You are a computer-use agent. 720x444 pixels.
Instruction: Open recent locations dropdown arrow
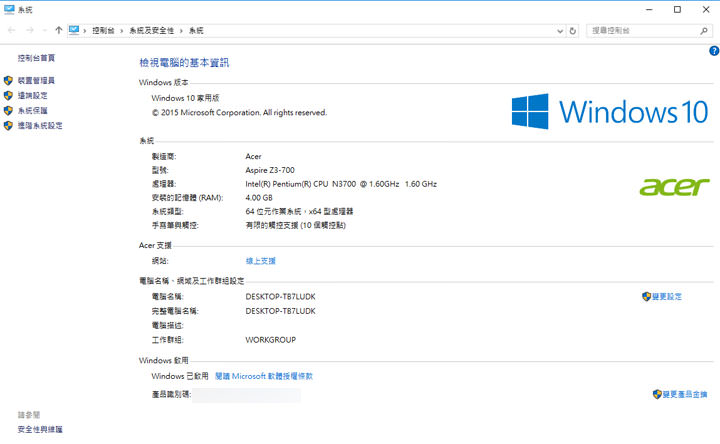(x=45, y=31)
